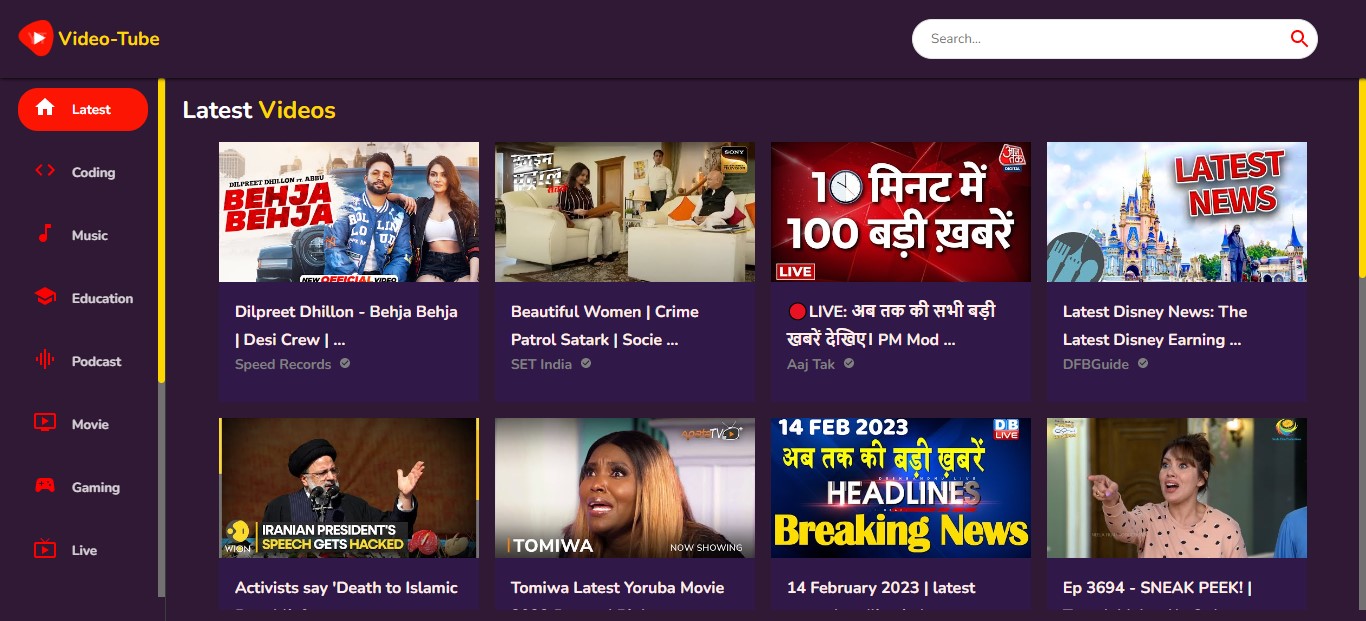Click the page's vertical scrollbar
The width and height of the screenshot is (1366, 621).
1361,180
